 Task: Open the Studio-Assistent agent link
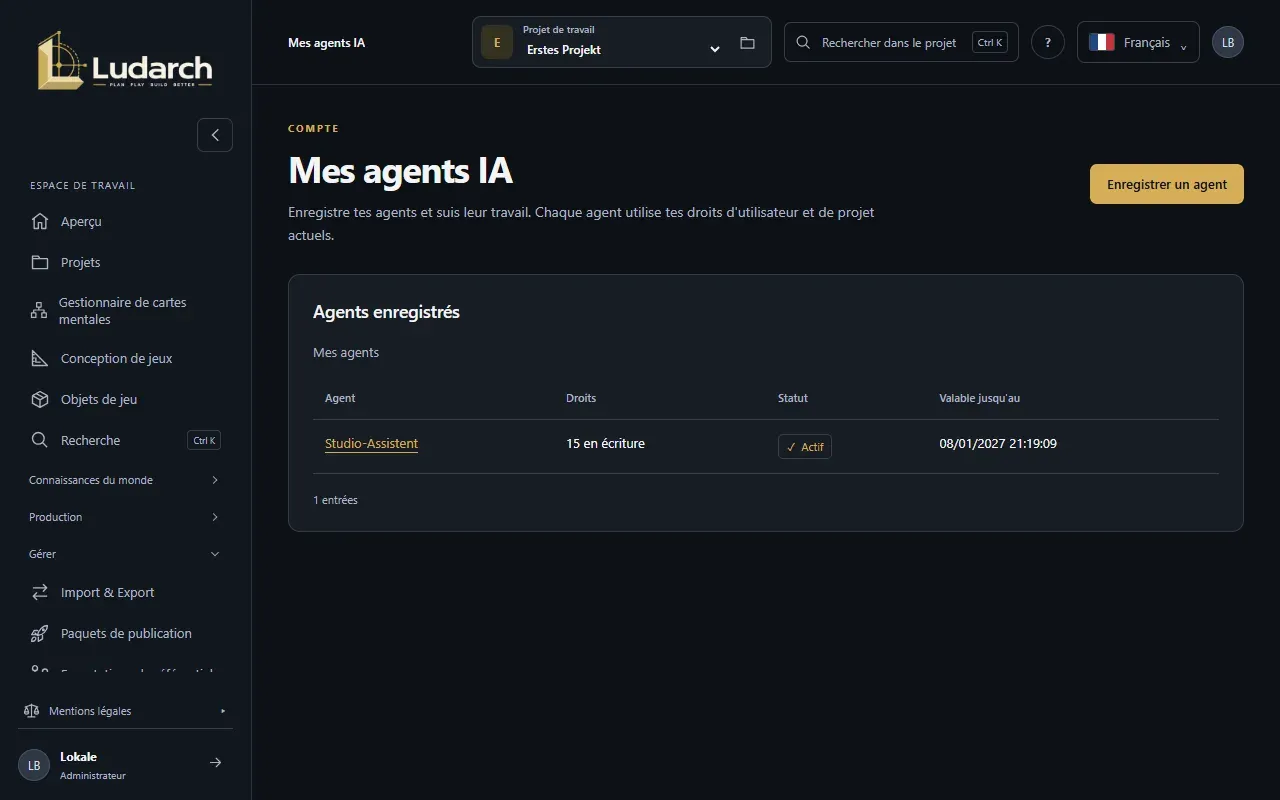click(x=371, y=444)
